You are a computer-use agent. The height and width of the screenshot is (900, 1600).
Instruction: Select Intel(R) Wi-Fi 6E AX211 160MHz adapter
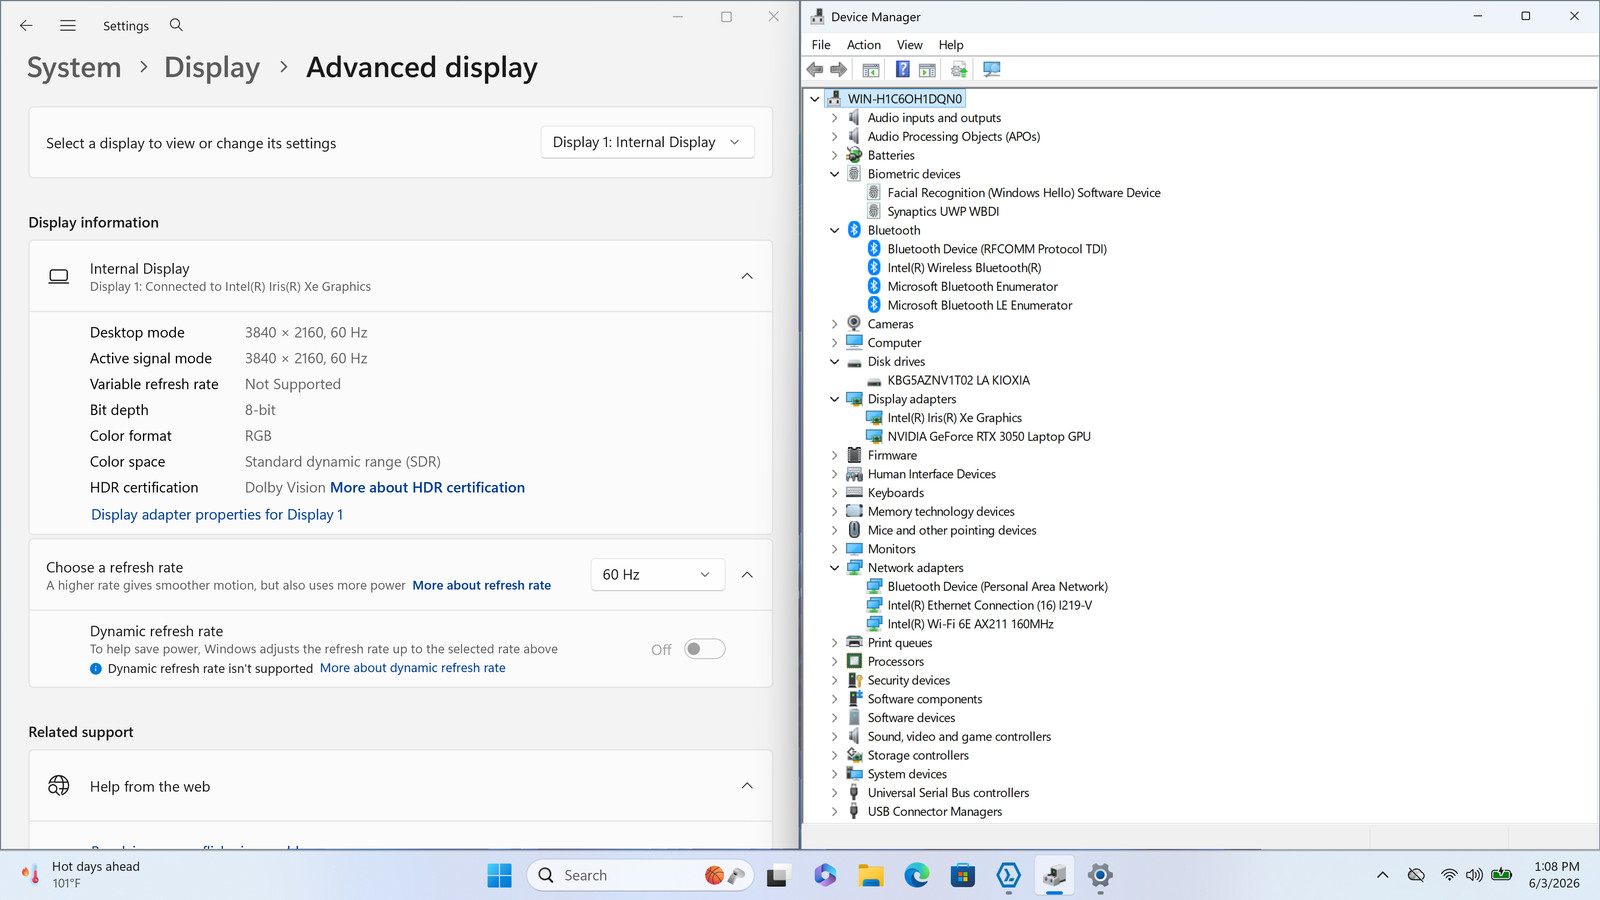[x=971, y=624]
